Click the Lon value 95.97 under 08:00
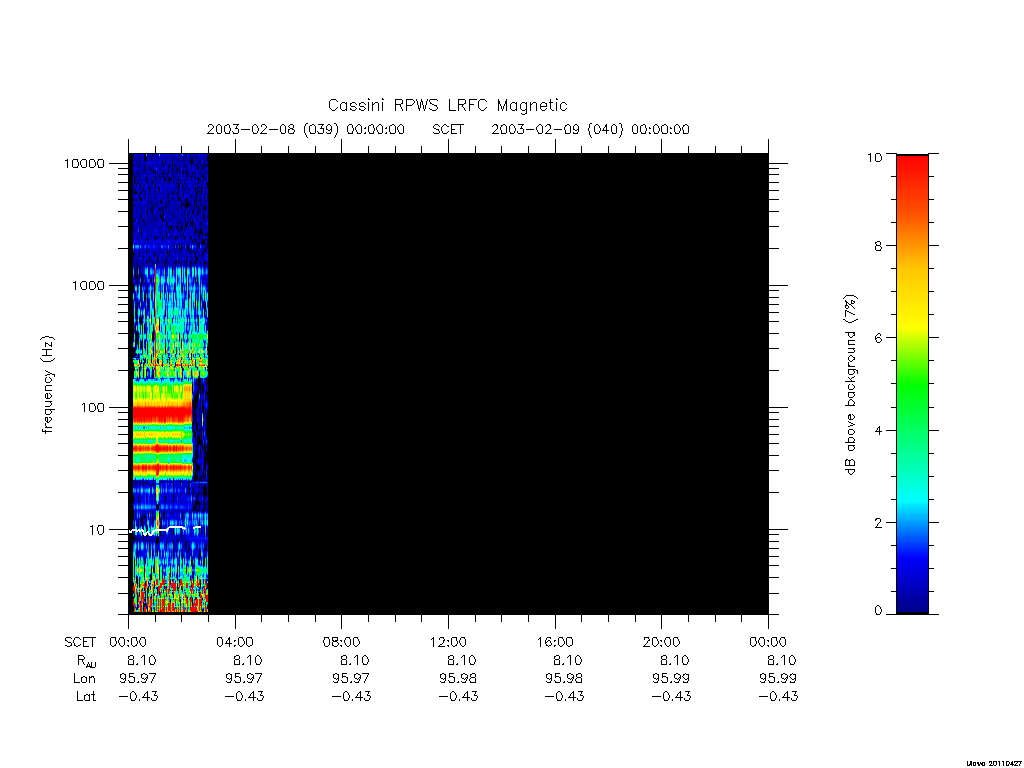This screenshot has width=1024, height=768. point(351,679)
